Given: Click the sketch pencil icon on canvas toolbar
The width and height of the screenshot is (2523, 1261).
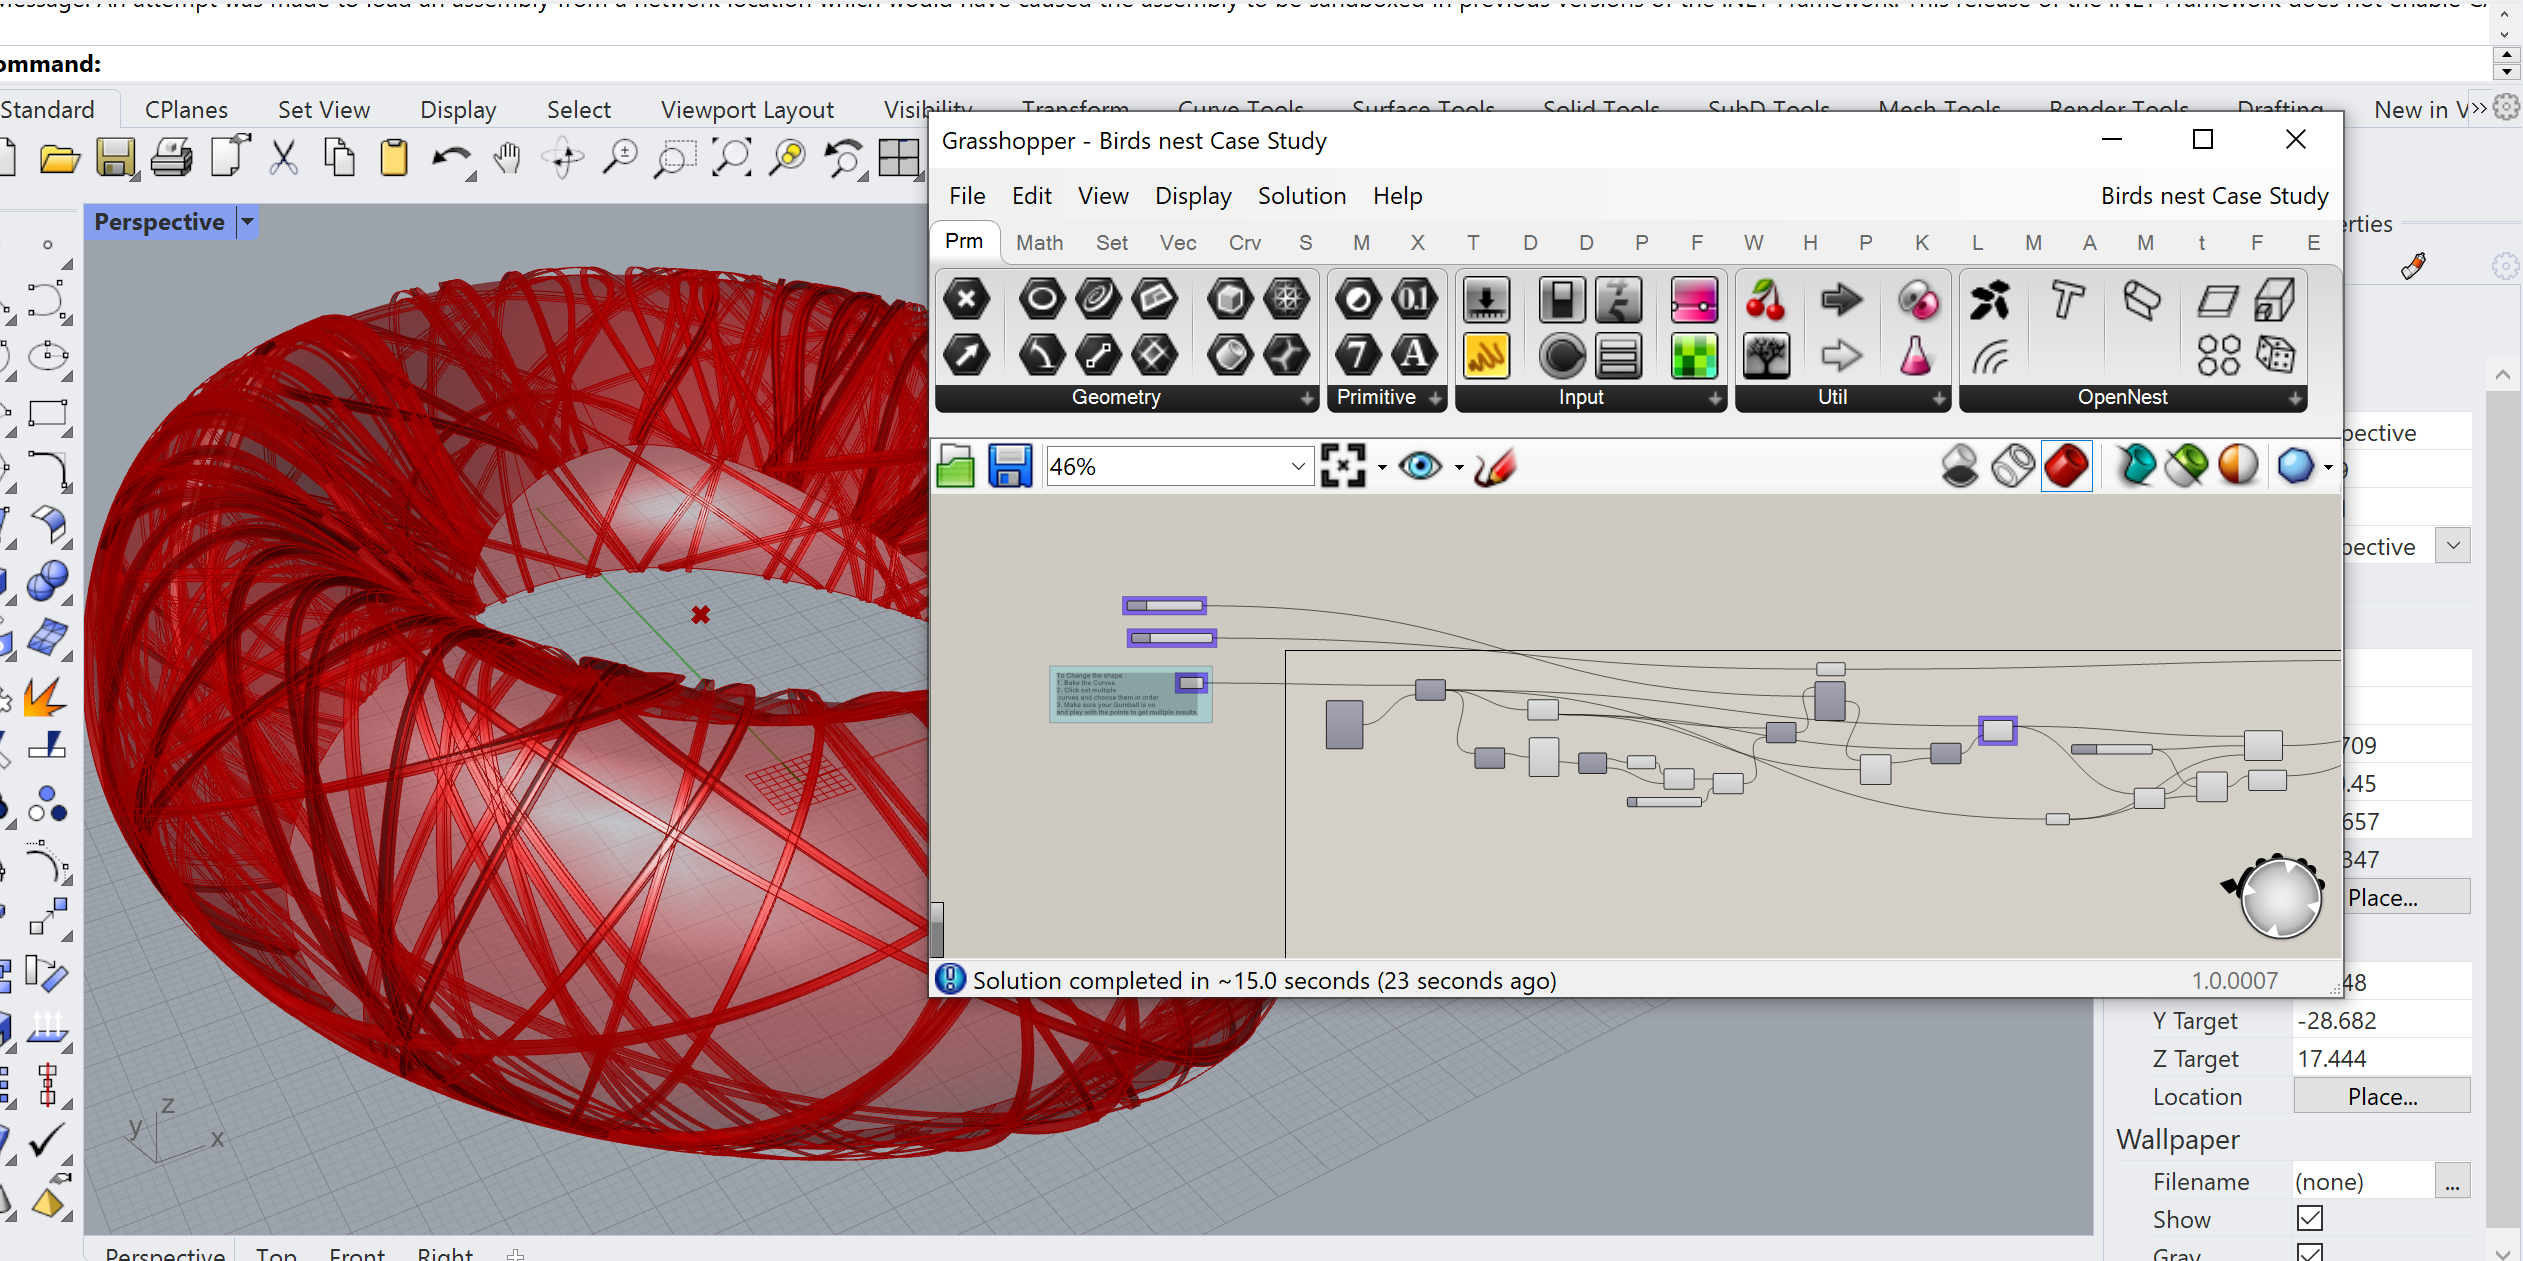Looking at the screenshot, I should [x=1495, y=467].
